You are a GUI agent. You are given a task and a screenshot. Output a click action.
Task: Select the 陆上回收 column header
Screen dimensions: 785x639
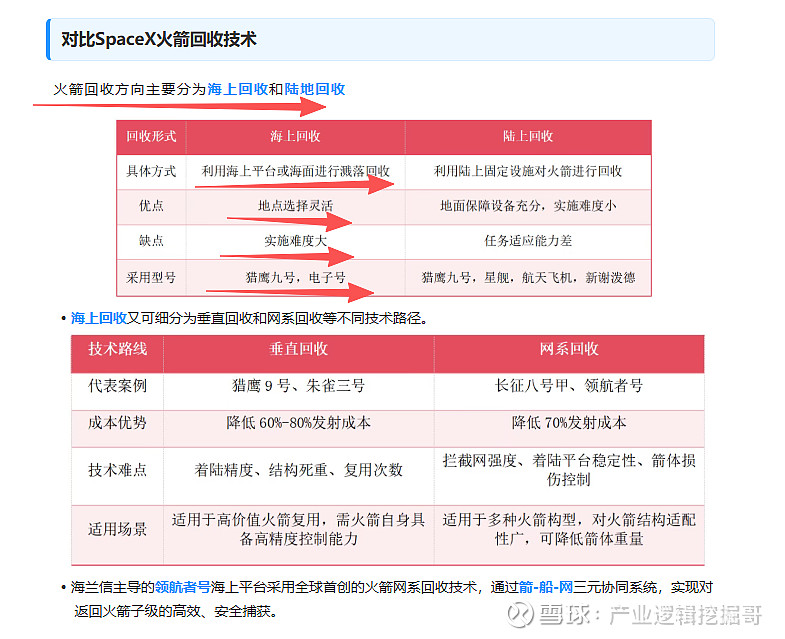528,137
